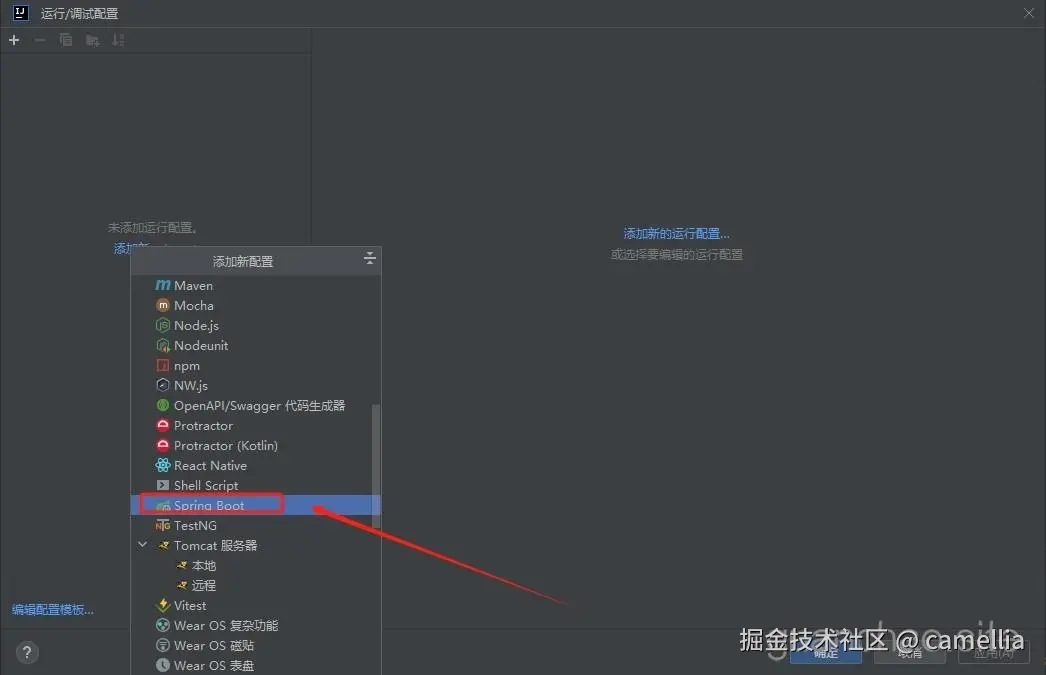Click the 确定 confirm button
The width and height of the screenshot is (1046, 675).
(826, 653)
